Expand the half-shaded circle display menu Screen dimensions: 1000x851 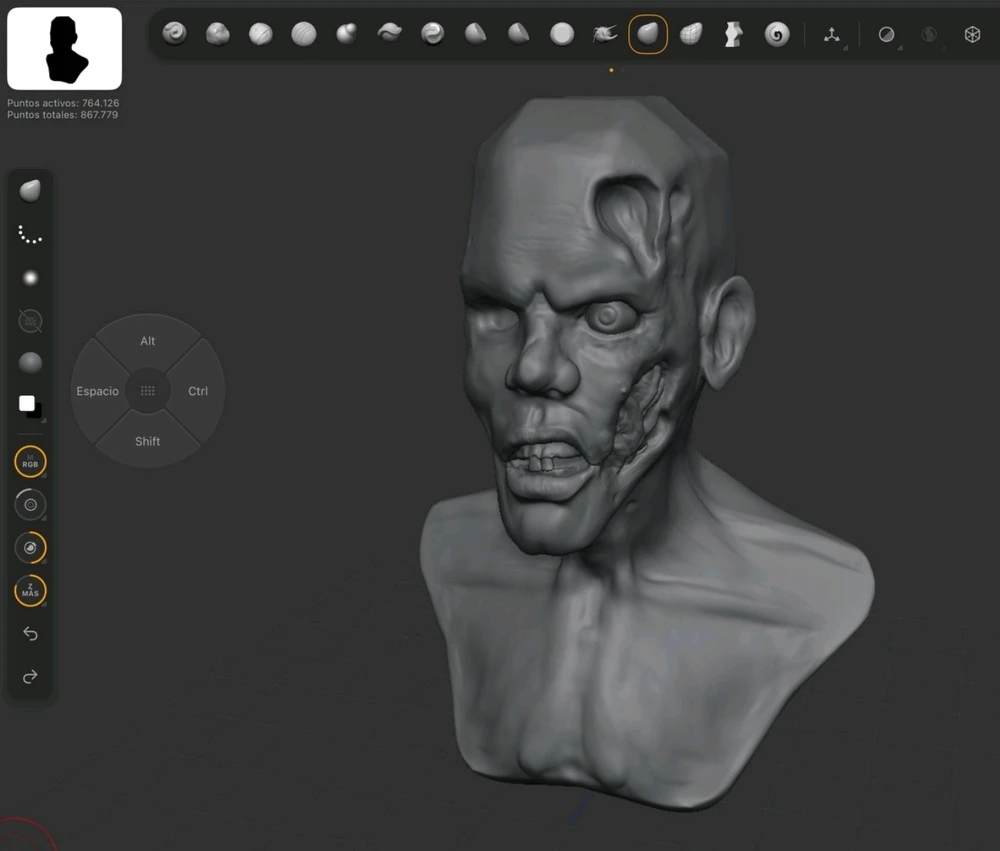pyautogui.click(x=886, y=35)
